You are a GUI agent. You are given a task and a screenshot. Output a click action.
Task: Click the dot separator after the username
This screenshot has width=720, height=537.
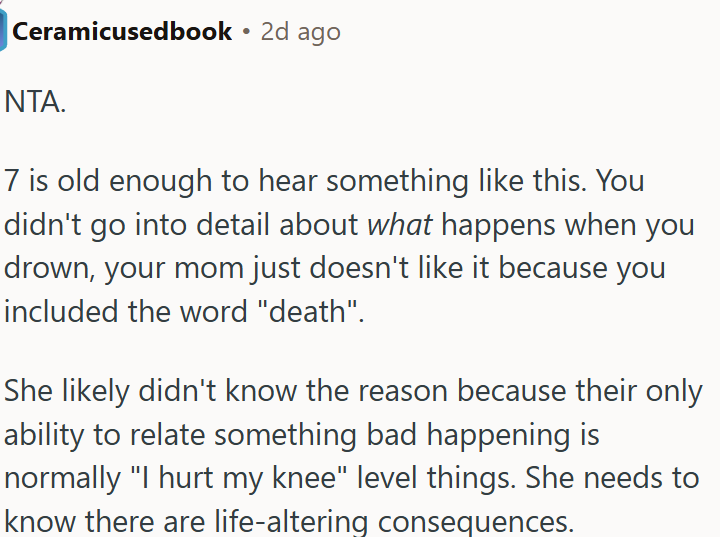247,32
